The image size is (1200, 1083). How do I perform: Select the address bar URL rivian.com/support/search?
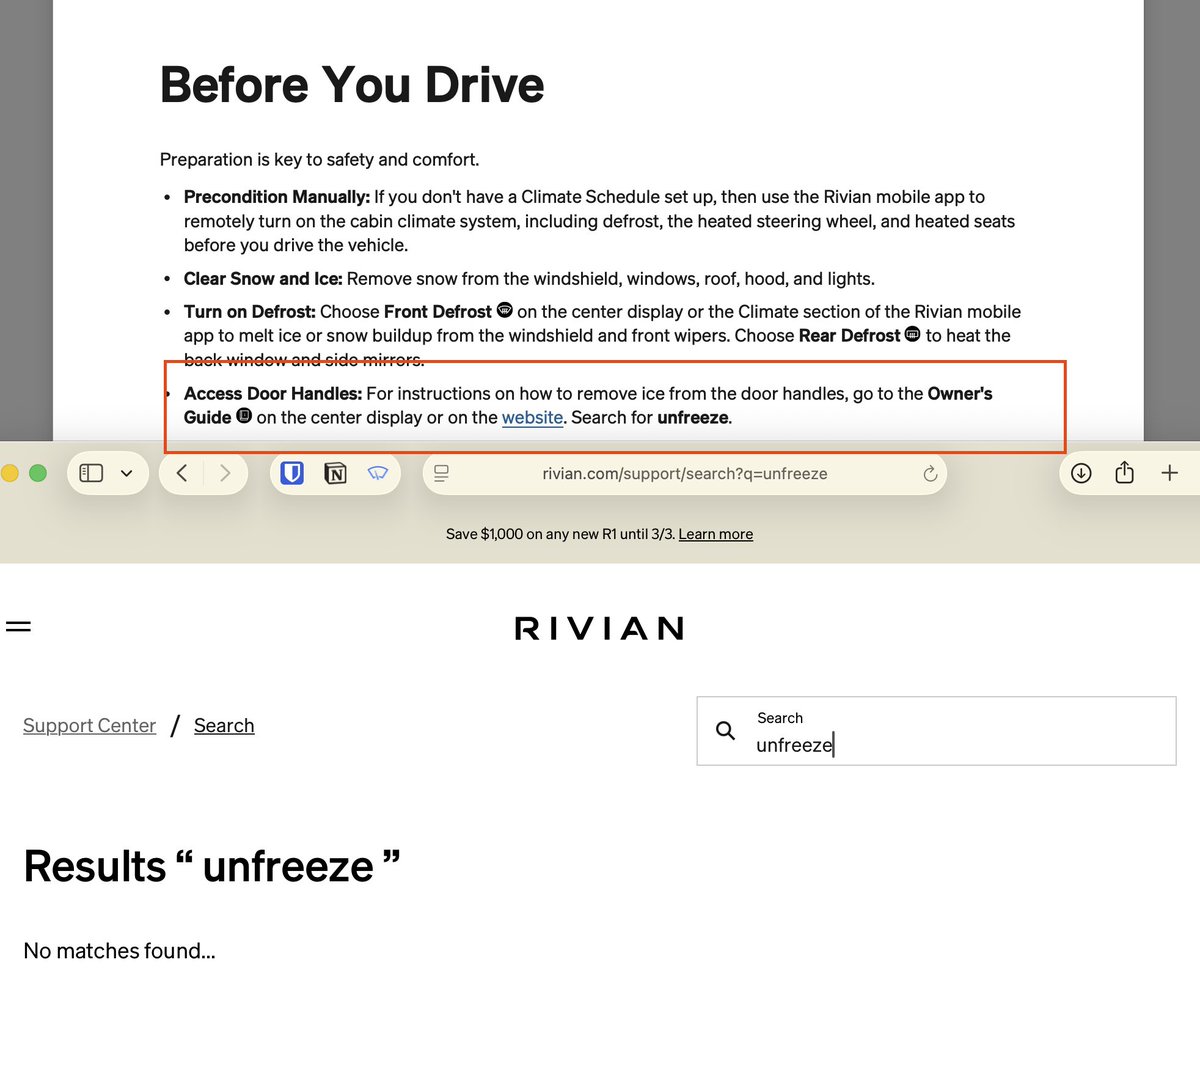click(x=685, y=474)
